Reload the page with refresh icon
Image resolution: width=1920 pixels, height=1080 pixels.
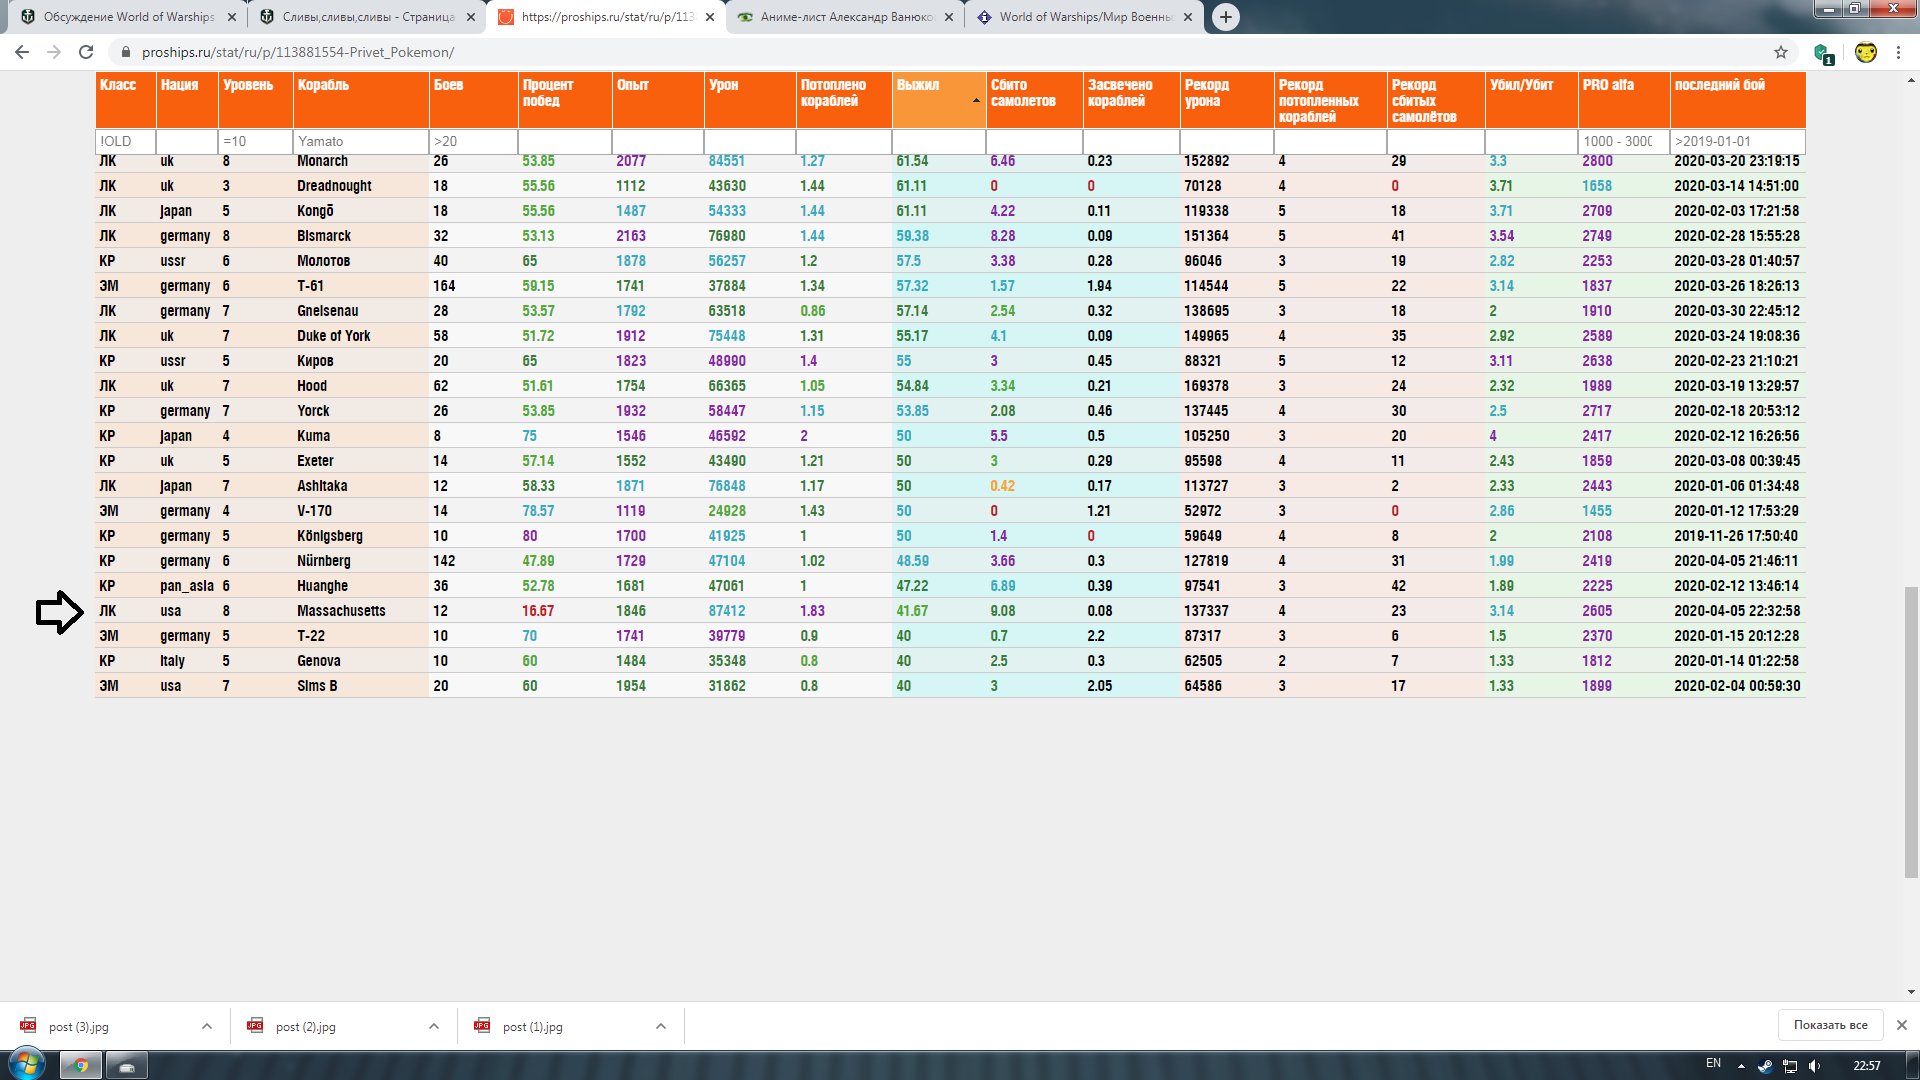click(x=86, y=52)
